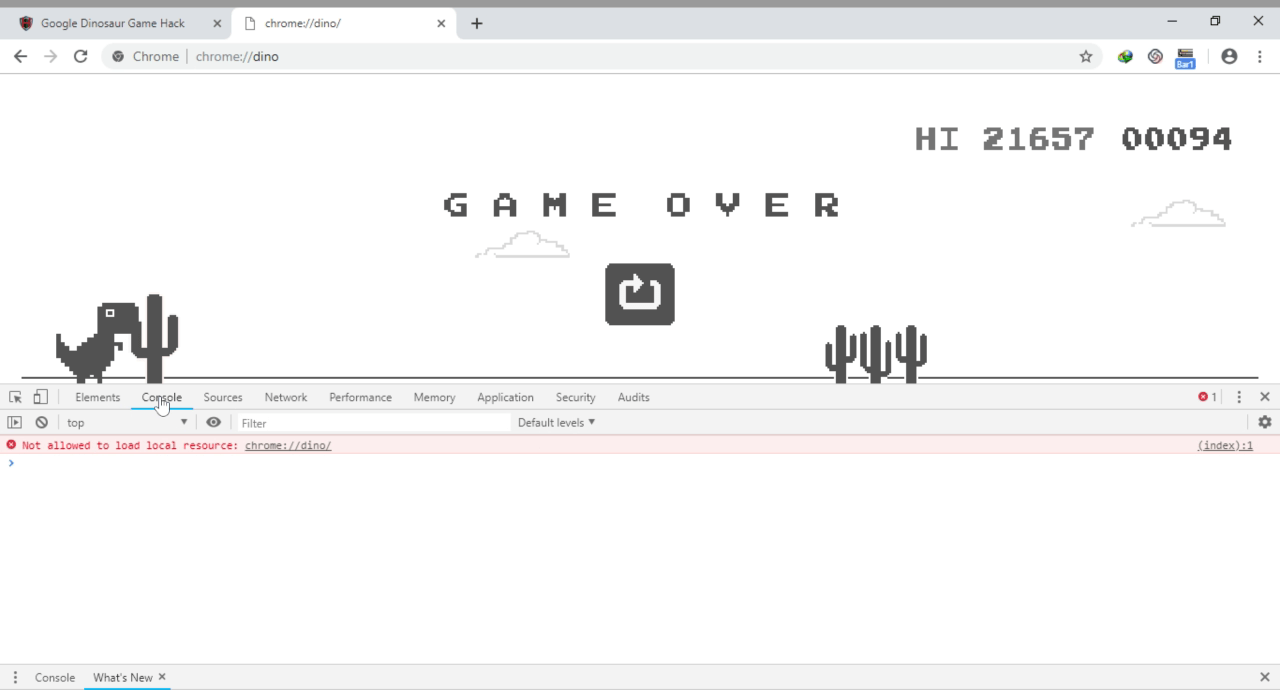Reload the chrome://dino page

[81, 56]
